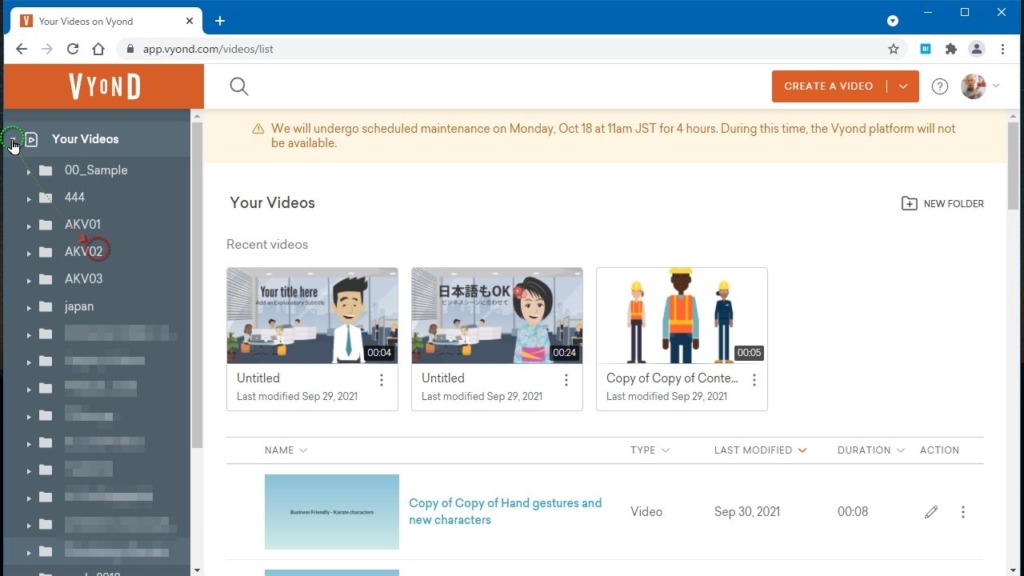Click the 00_Sample folder icon

point(46,170)
